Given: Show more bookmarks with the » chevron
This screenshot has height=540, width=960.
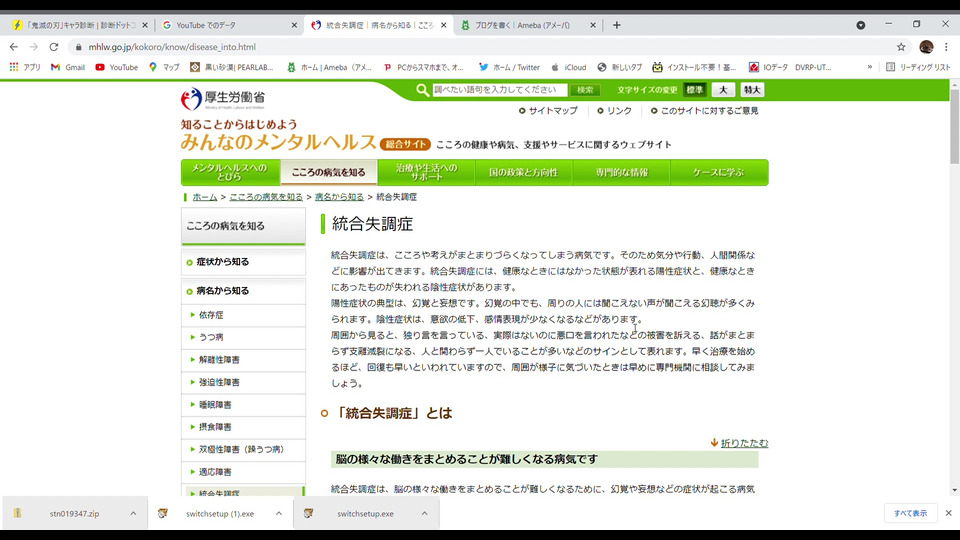Looking at the screenshot, I should 869,67.
